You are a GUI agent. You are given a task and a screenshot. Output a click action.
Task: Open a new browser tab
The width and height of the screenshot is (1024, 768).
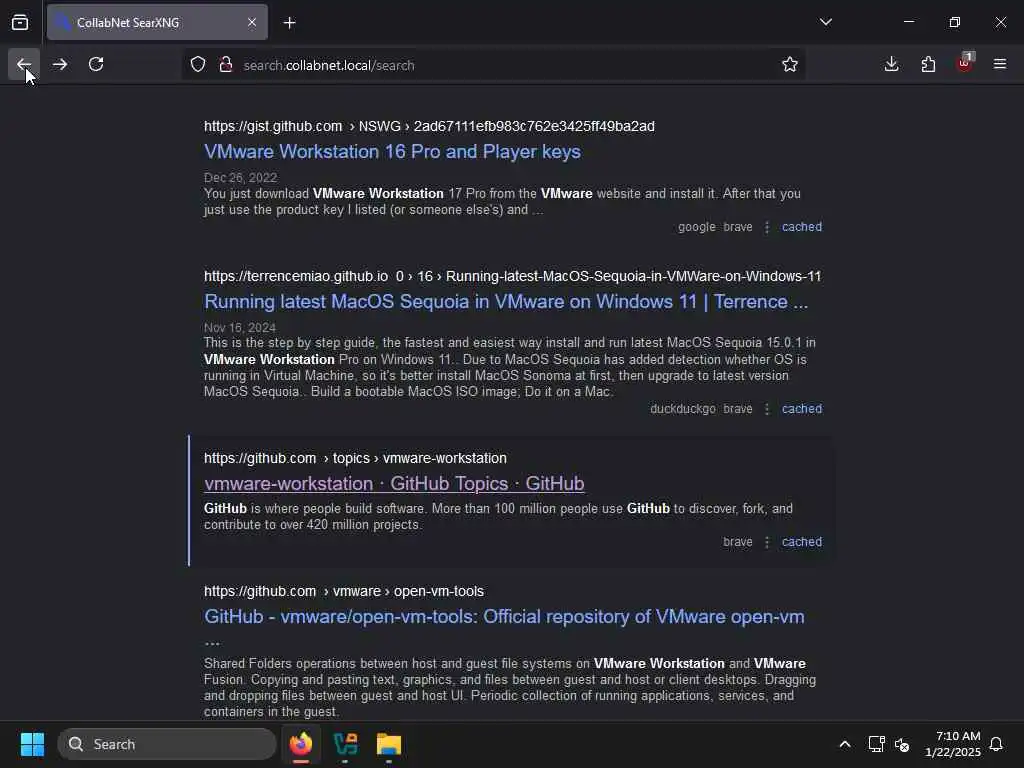289,23
